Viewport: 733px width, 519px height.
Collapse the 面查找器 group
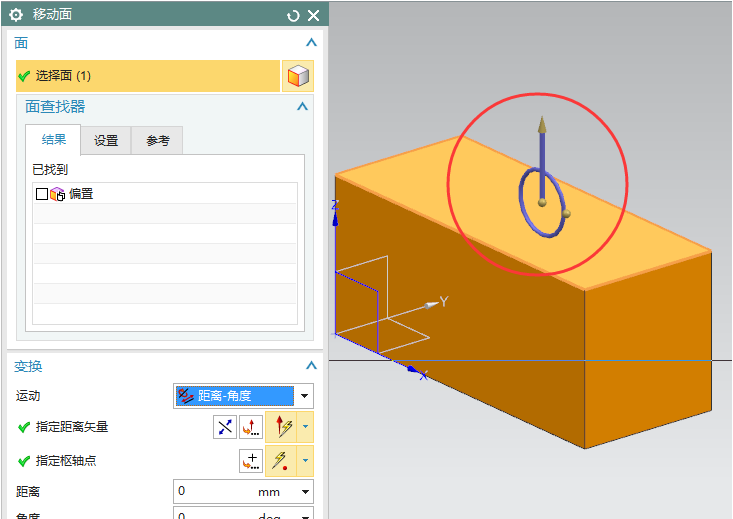[x=302, y=107]
